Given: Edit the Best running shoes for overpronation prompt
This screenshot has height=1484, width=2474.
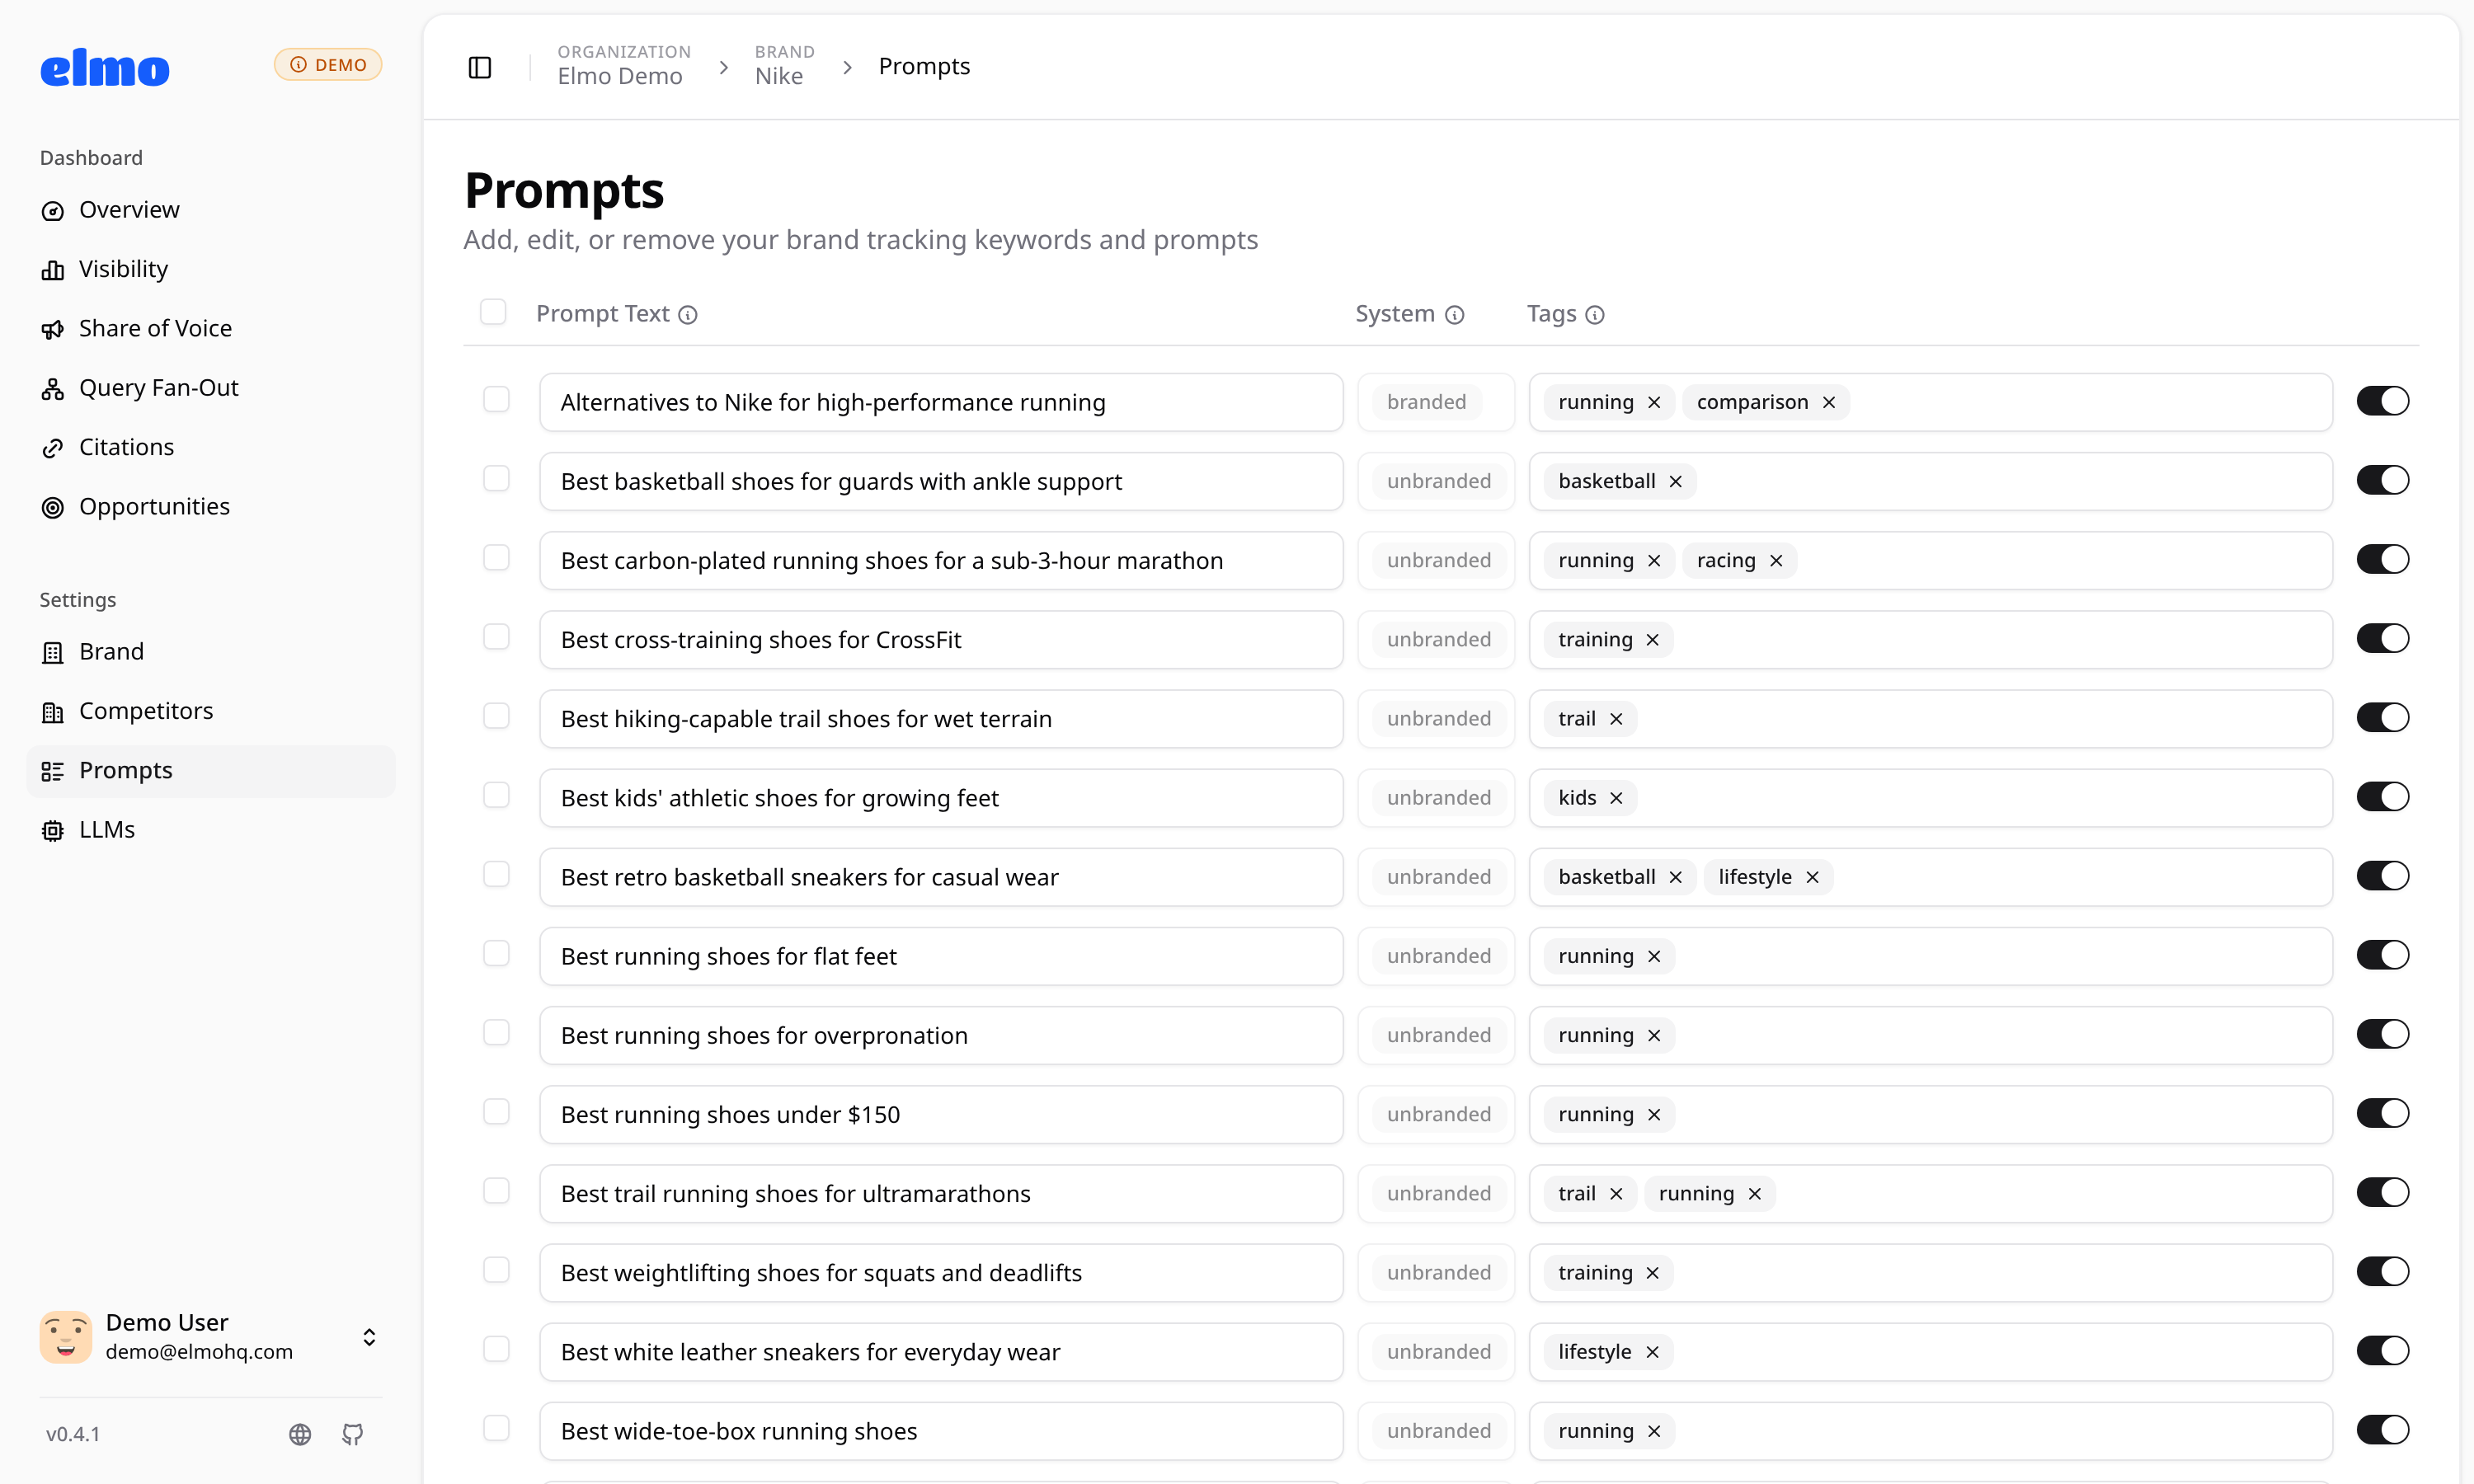Looking at the screenshot, I should click(941, 1035).
